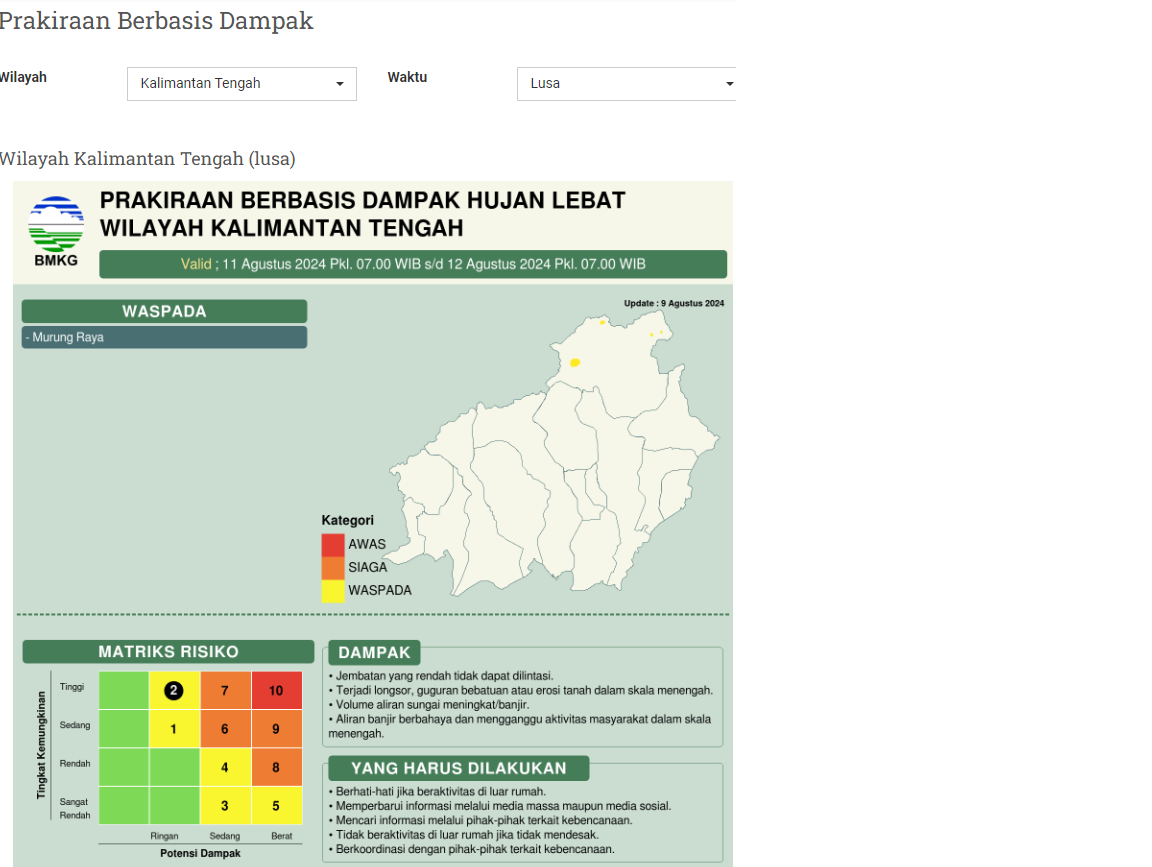Viewport: 1152px width, 867px height.
Task: Click the 'Berat' column label
Action: (x=281, y=836)
